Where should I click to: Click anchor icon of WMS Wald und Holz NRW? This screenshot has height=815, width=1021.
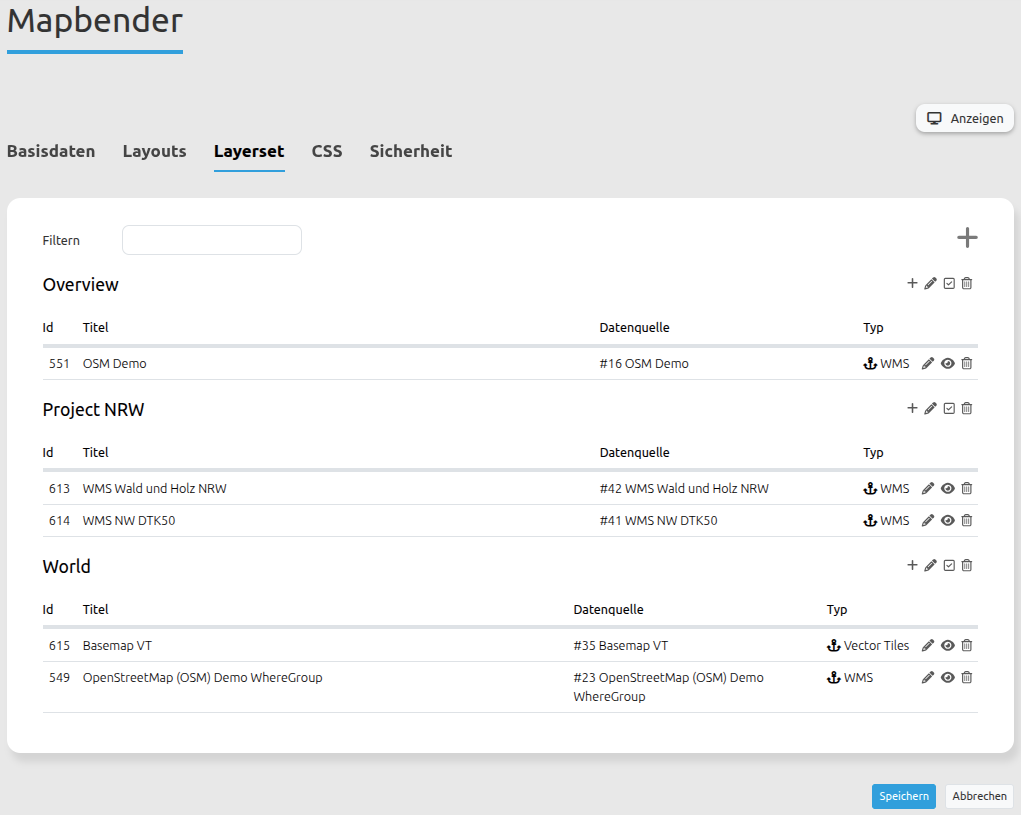(869, 489)
